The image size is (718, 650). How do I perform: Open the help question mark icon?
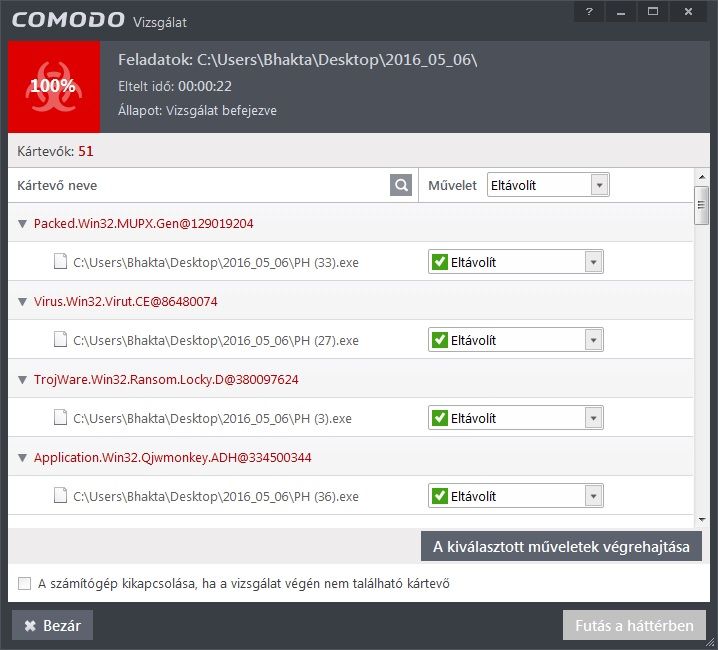coord(589,11)
